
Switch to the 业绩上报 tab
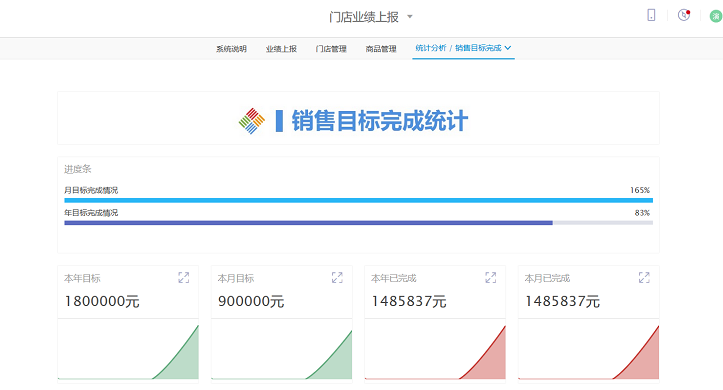pyautogui.click(x=281, y=49)
